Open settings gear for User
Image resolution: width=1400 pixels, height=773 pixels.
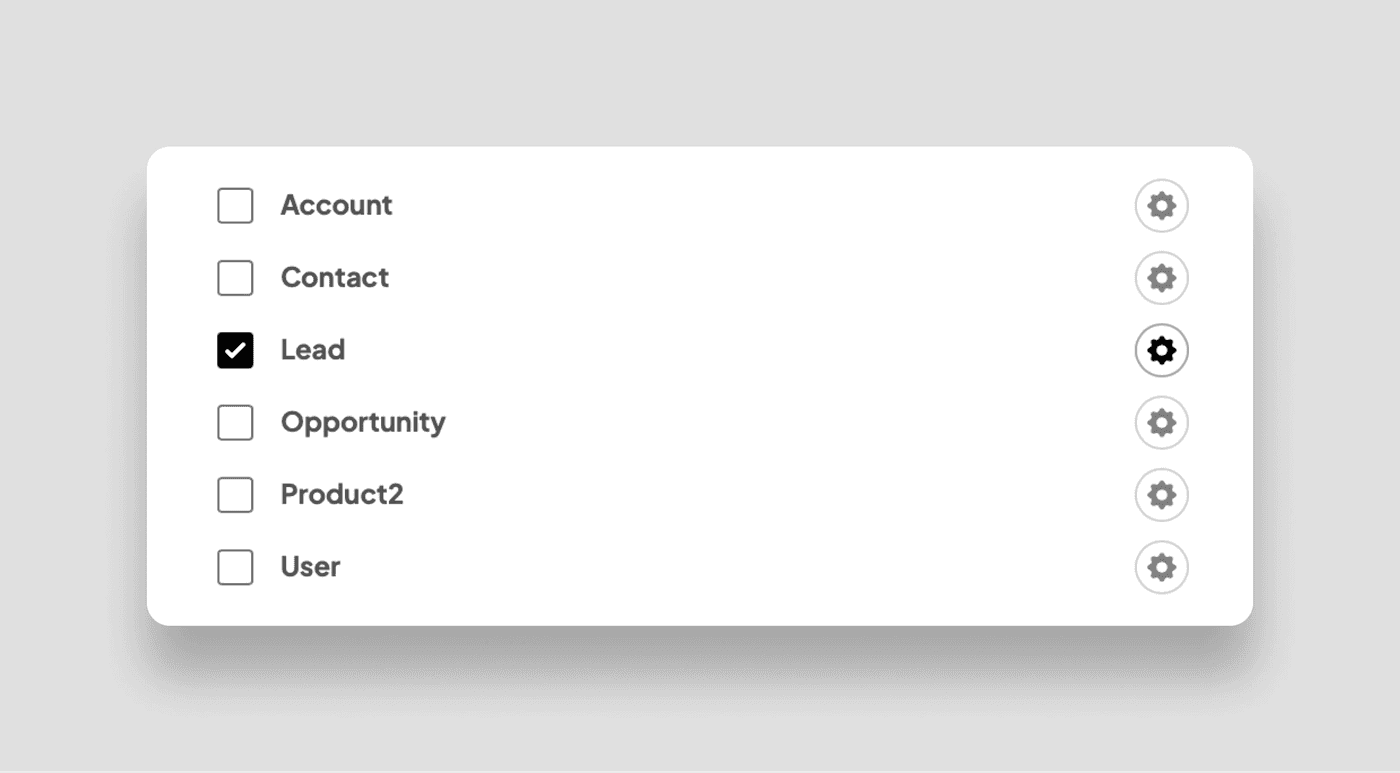tap(1161, 567)
